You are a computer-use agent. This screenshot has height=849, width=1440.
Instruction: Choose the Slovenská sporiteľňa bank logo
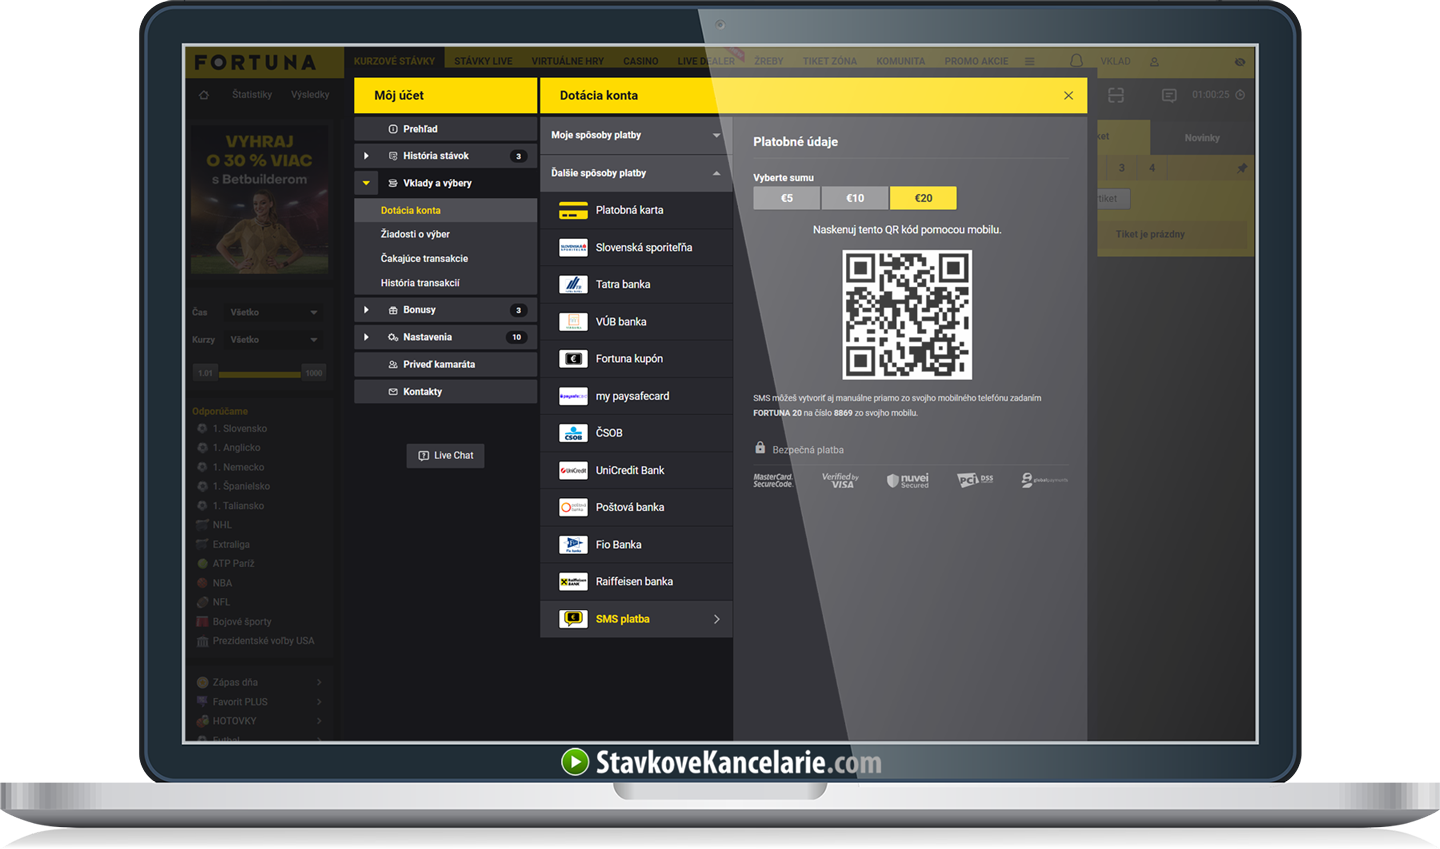(x=573, y=247)
